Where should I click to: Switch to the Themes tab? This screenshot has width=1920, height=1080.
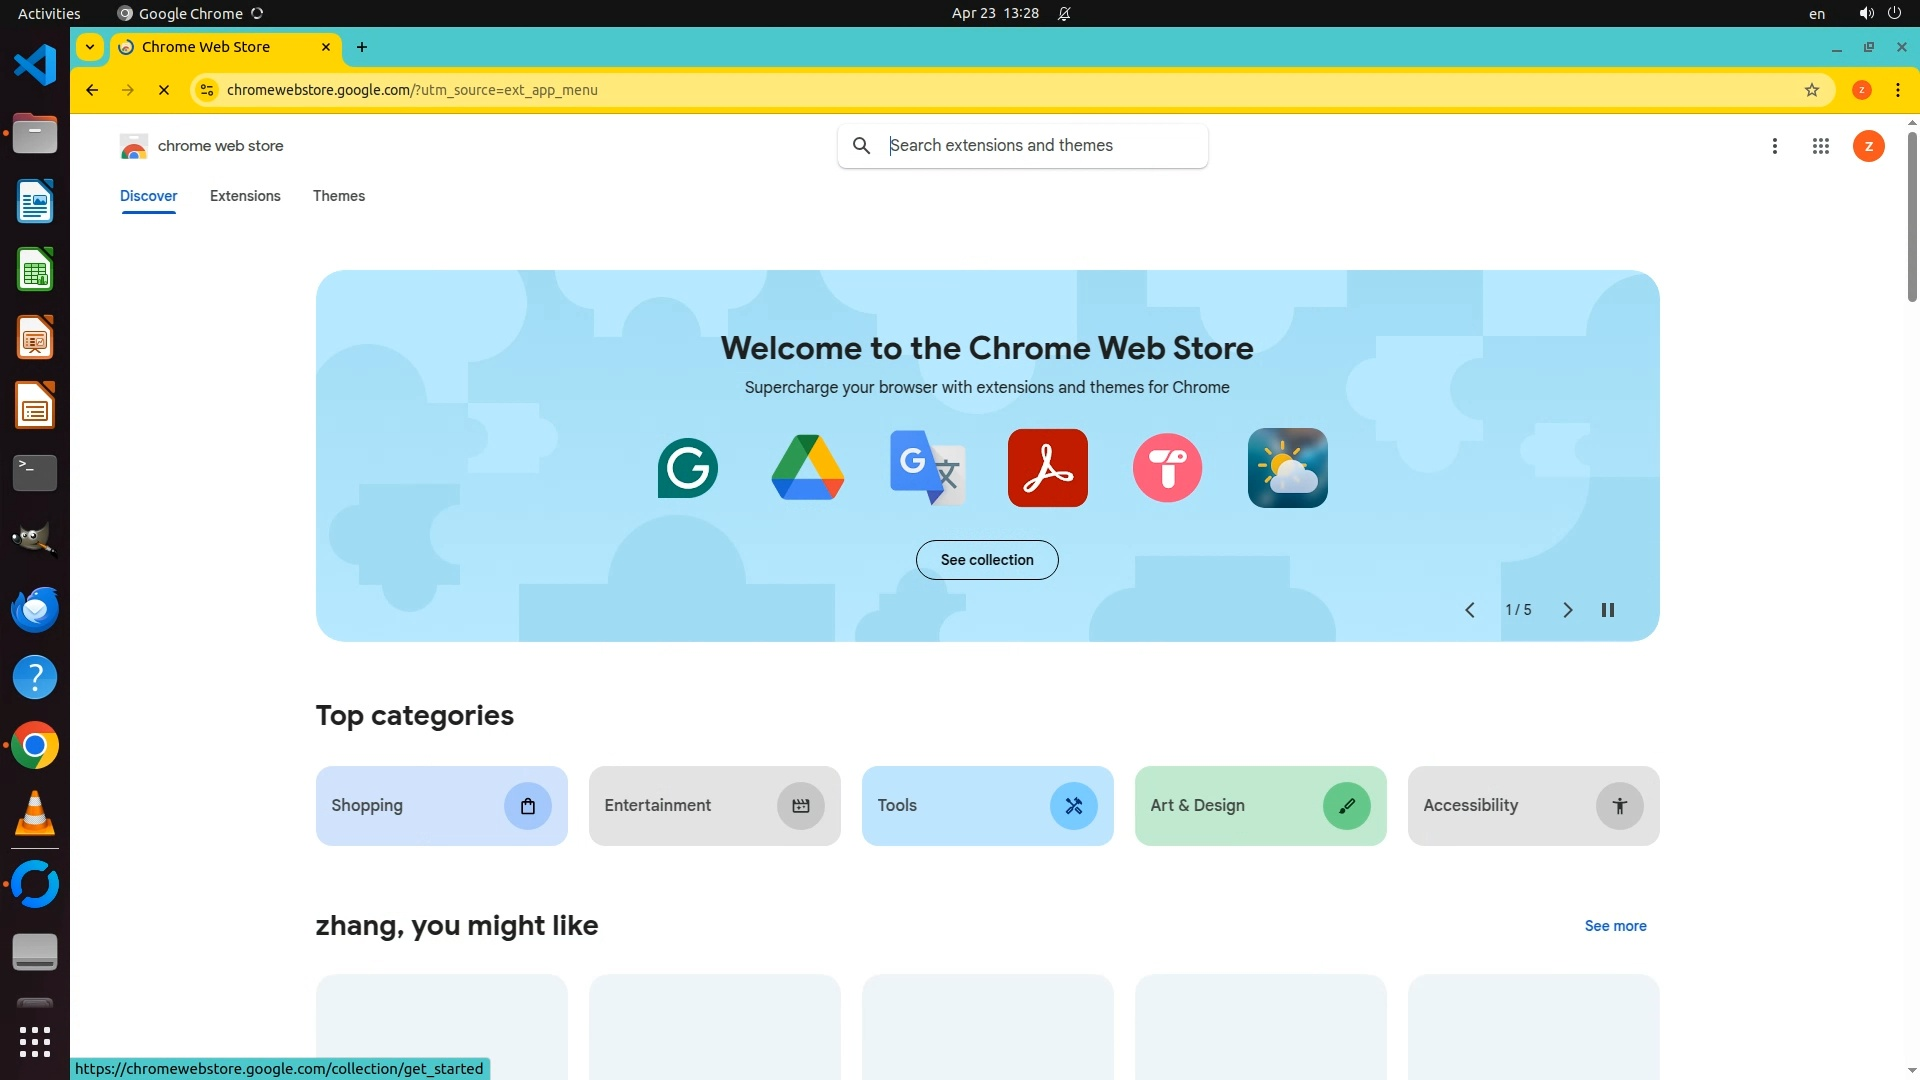tap(338, 196)
